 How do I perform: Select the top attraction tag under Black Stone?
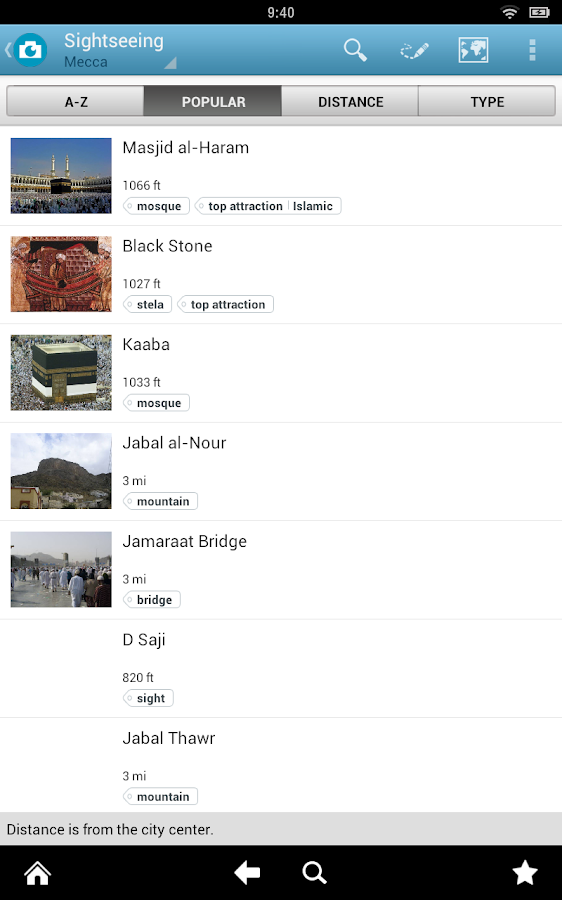pos(226,304)
